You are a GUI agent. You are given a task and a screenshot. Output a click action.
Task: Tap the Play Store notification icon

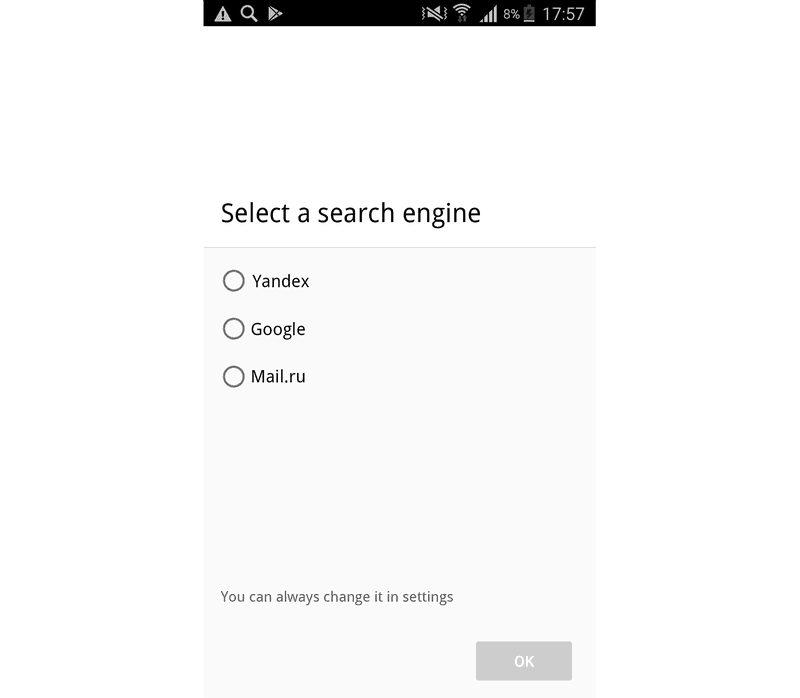pos(274,13)
